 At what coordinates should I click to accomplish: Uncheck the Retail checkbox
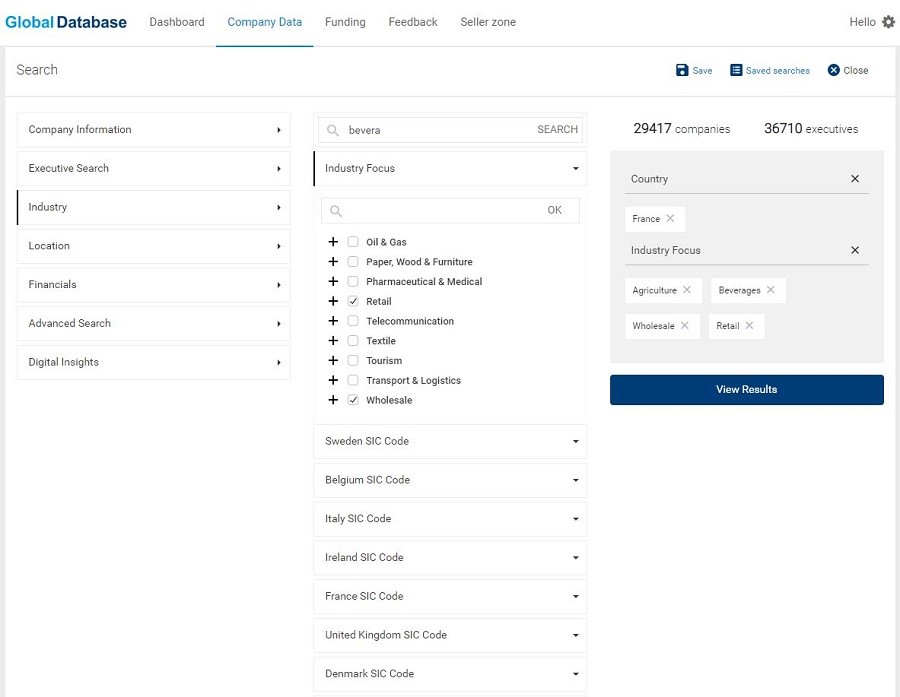click(353, 301)
